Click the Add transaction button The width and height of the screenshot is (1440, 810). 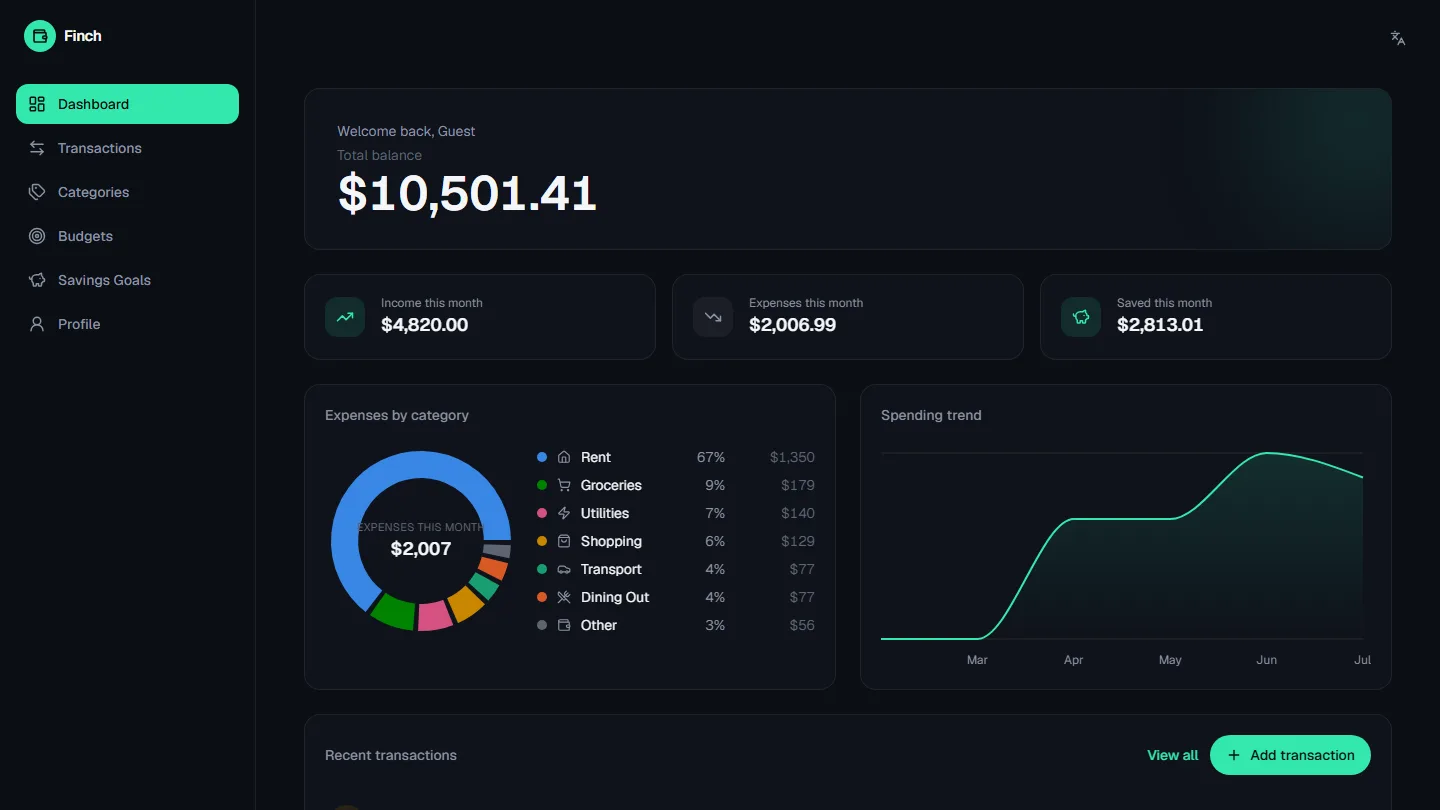point(1290,755)
